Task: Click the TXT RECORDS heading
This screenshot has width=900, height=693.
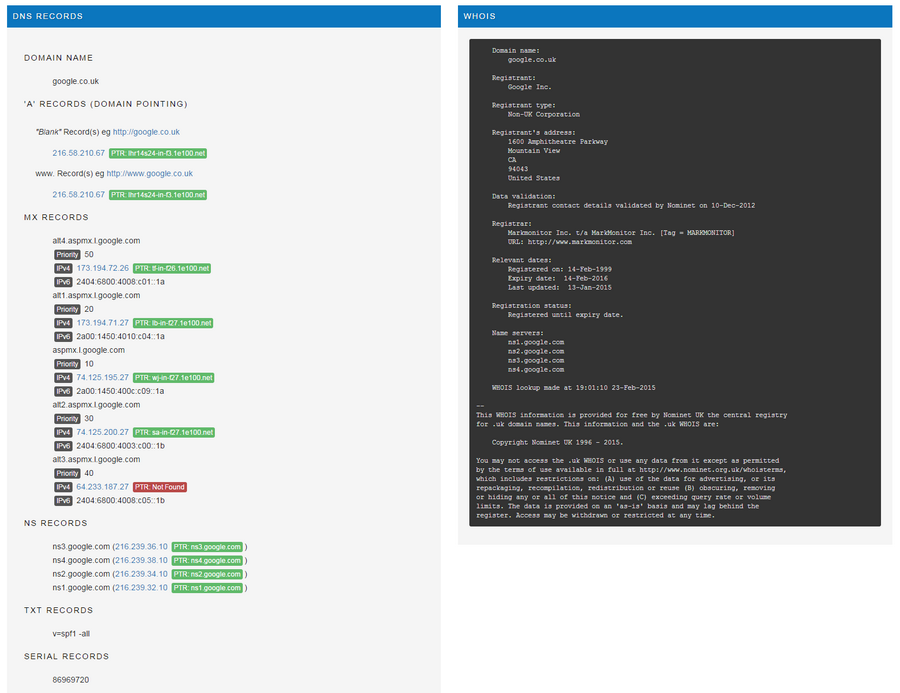Action: point(58,610)
